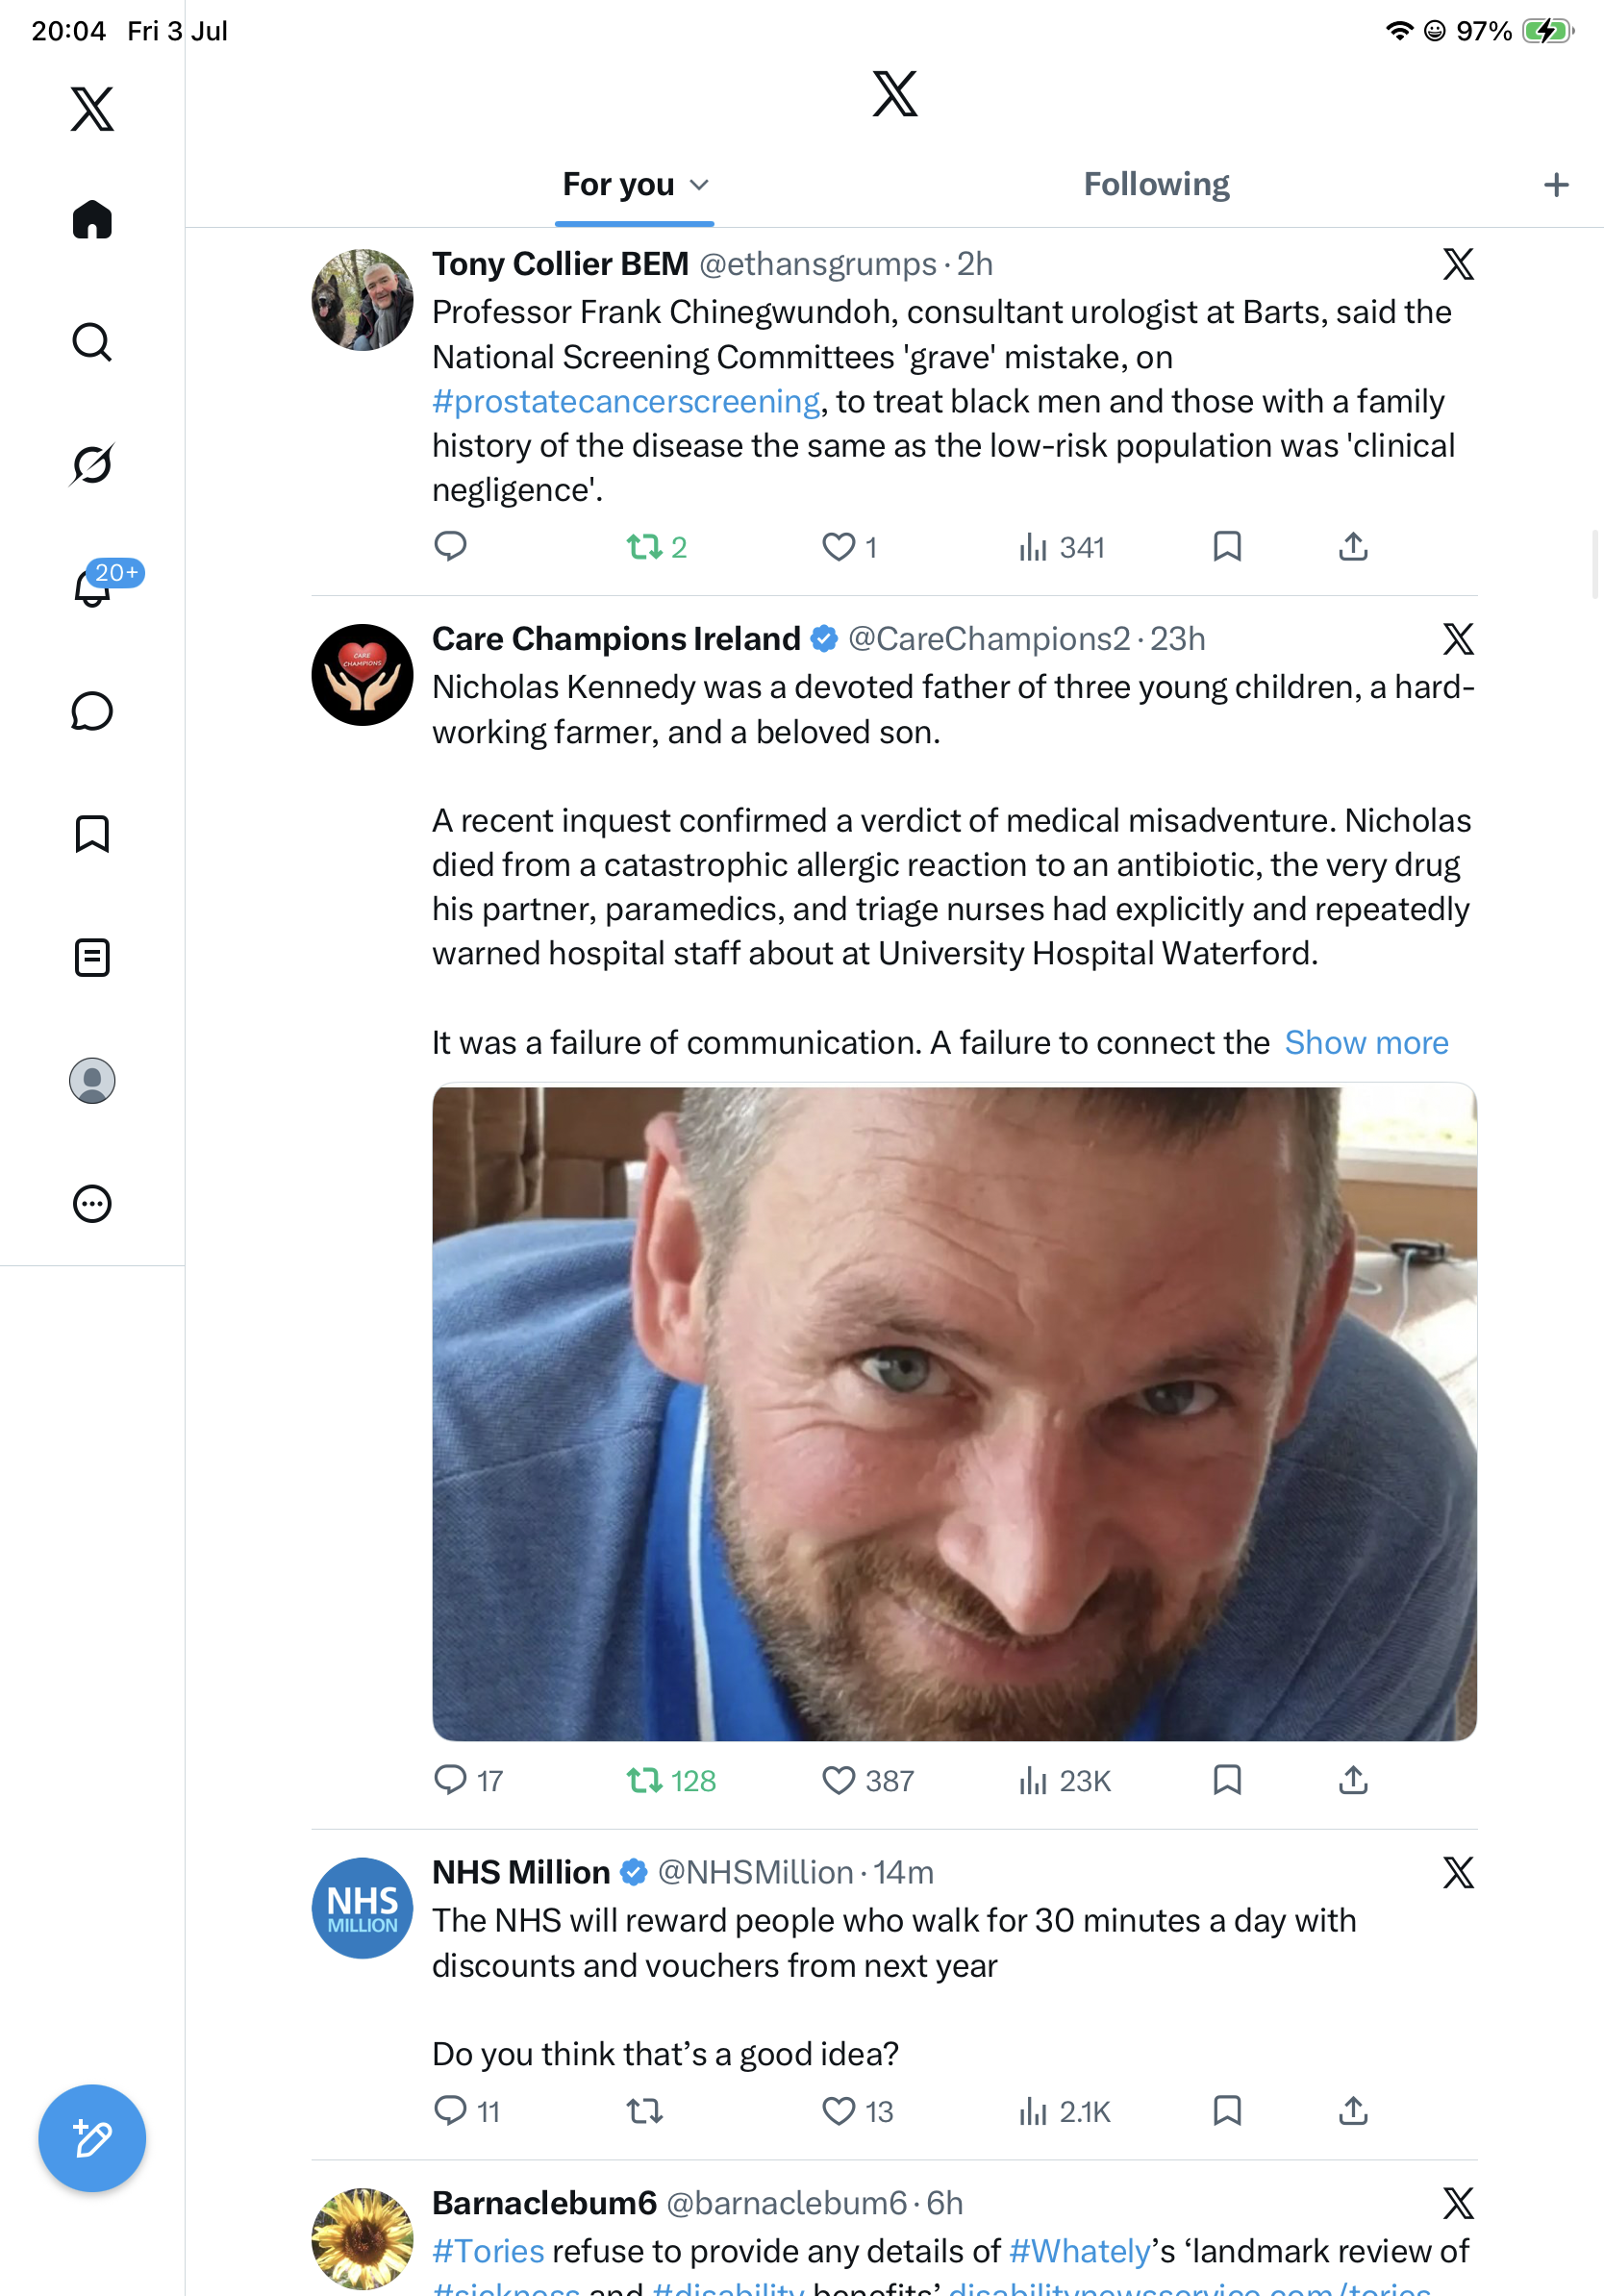
Task: Switch to the Following tab
Action: (1156, 184)
